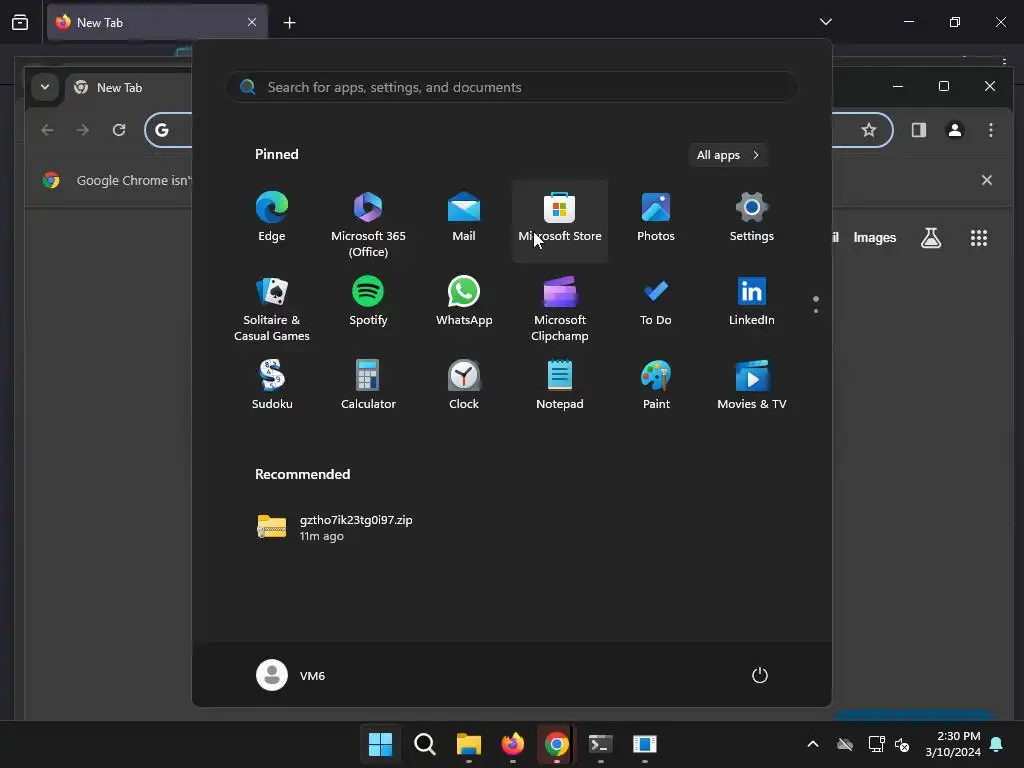Open the terminal app on taskbar
The image size is (1024, 768).
pyautogui.click(x=601, y=744)
